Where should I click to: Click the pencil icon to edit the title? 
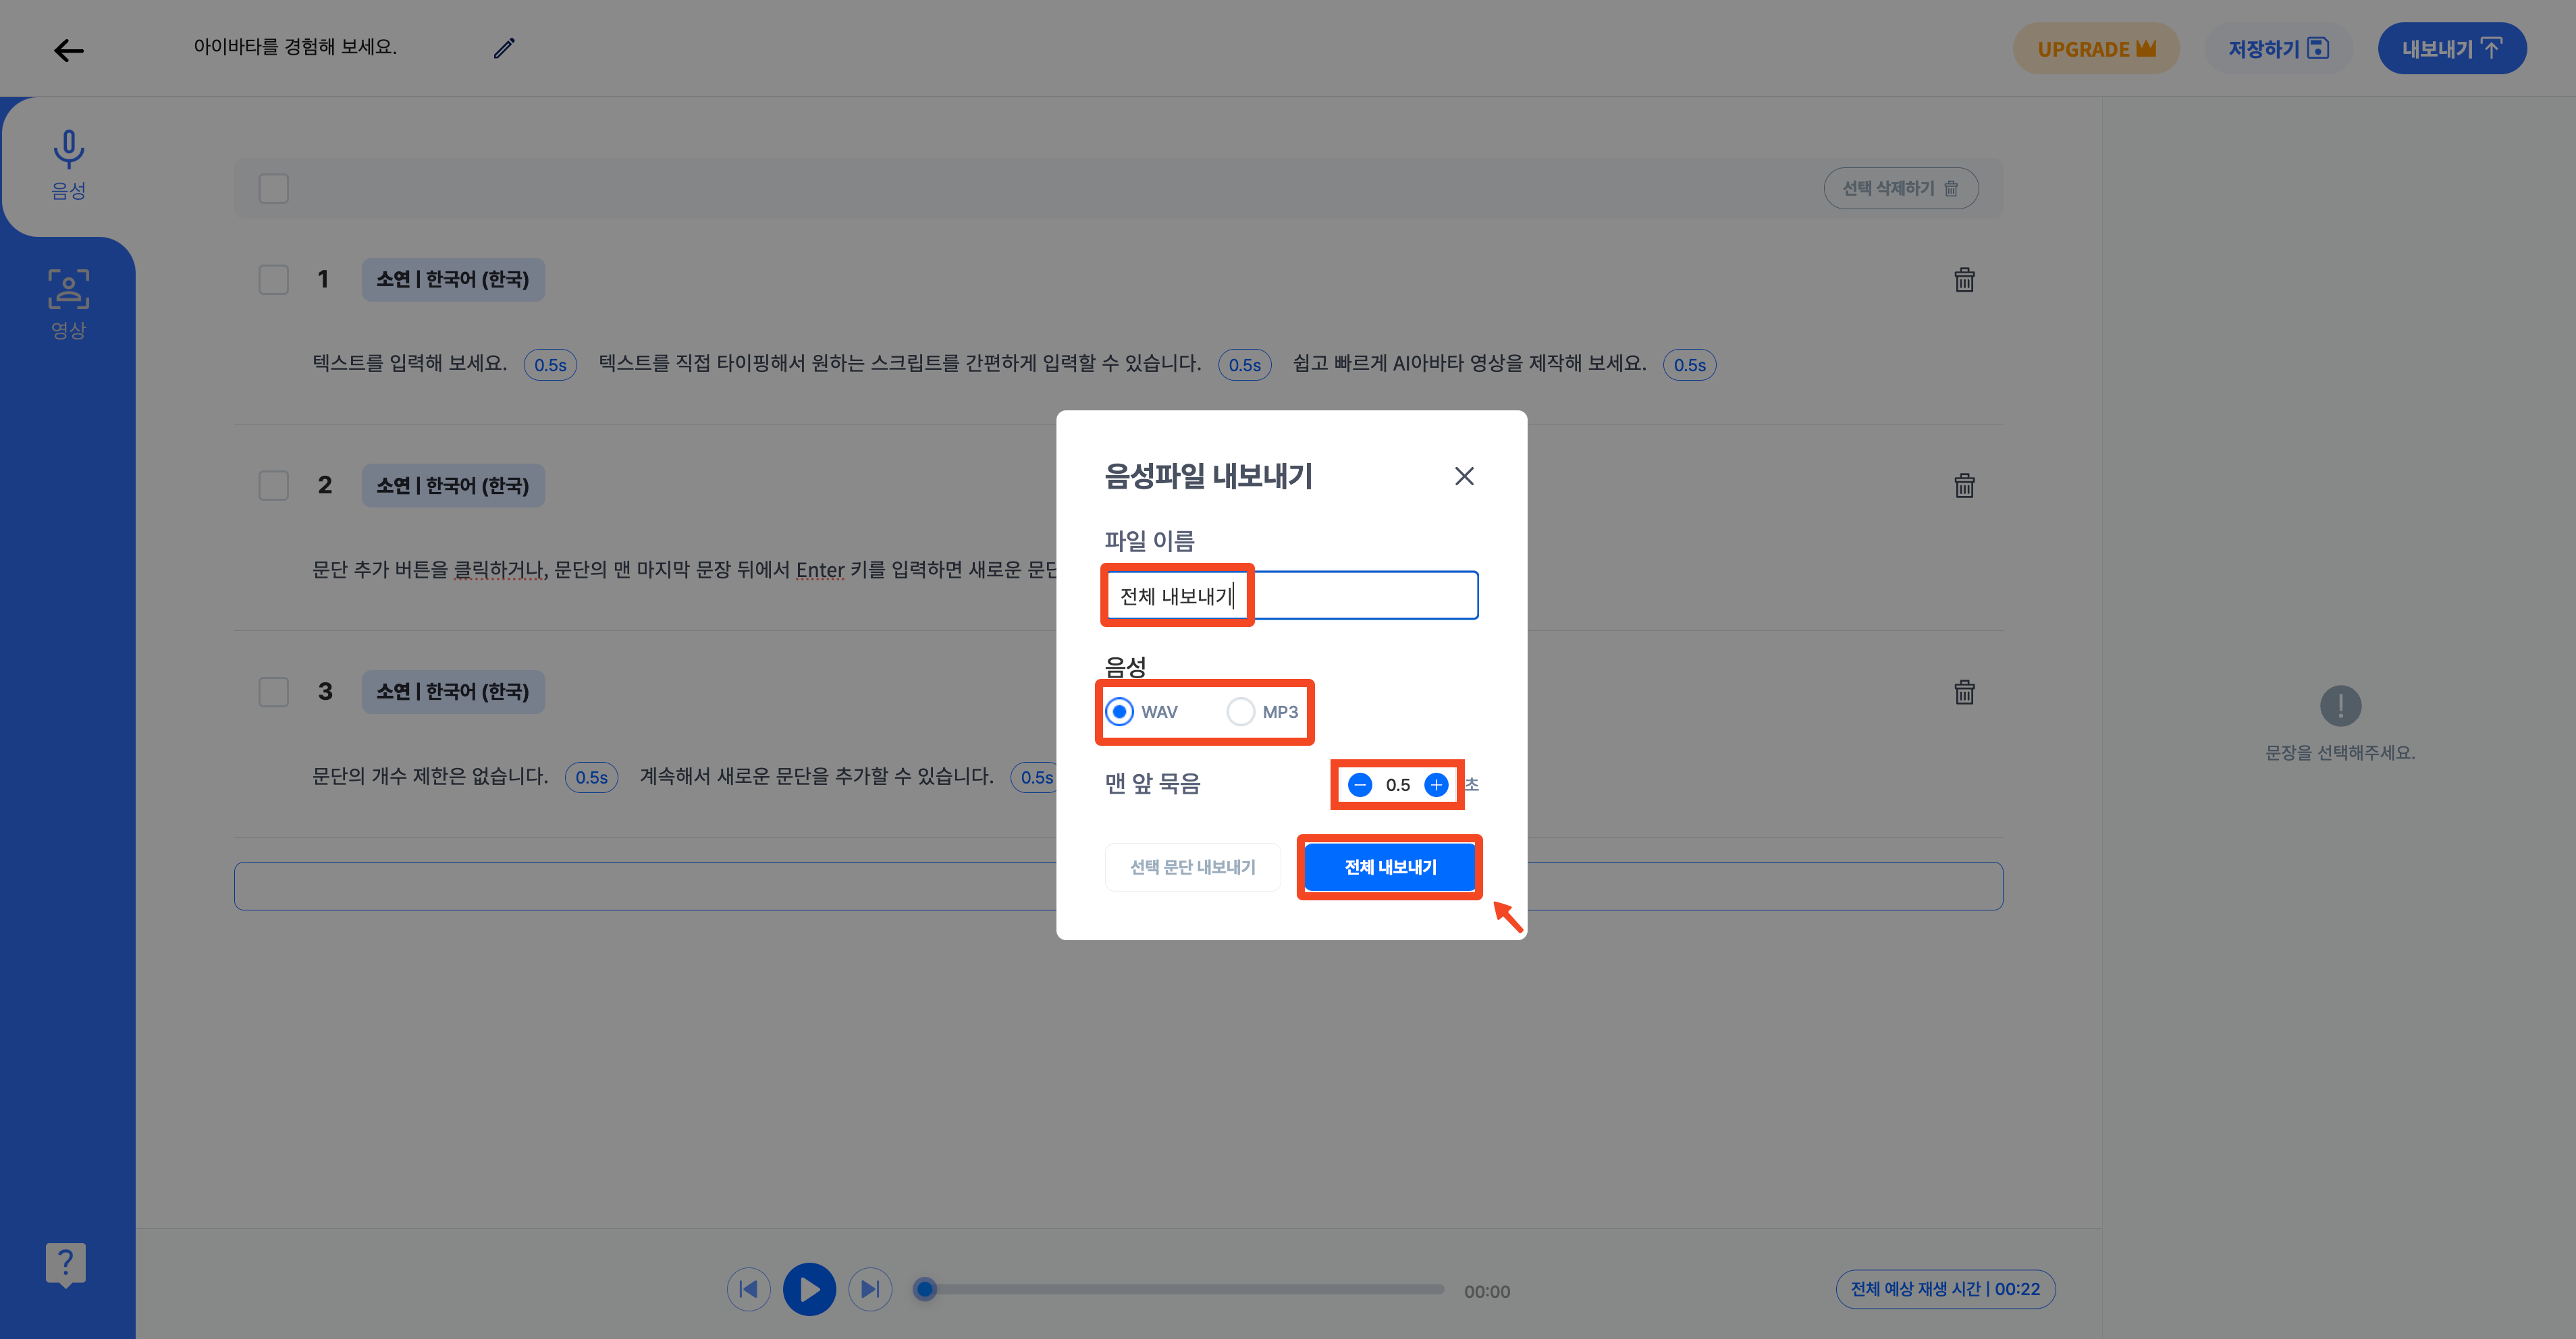pos(504,48)
